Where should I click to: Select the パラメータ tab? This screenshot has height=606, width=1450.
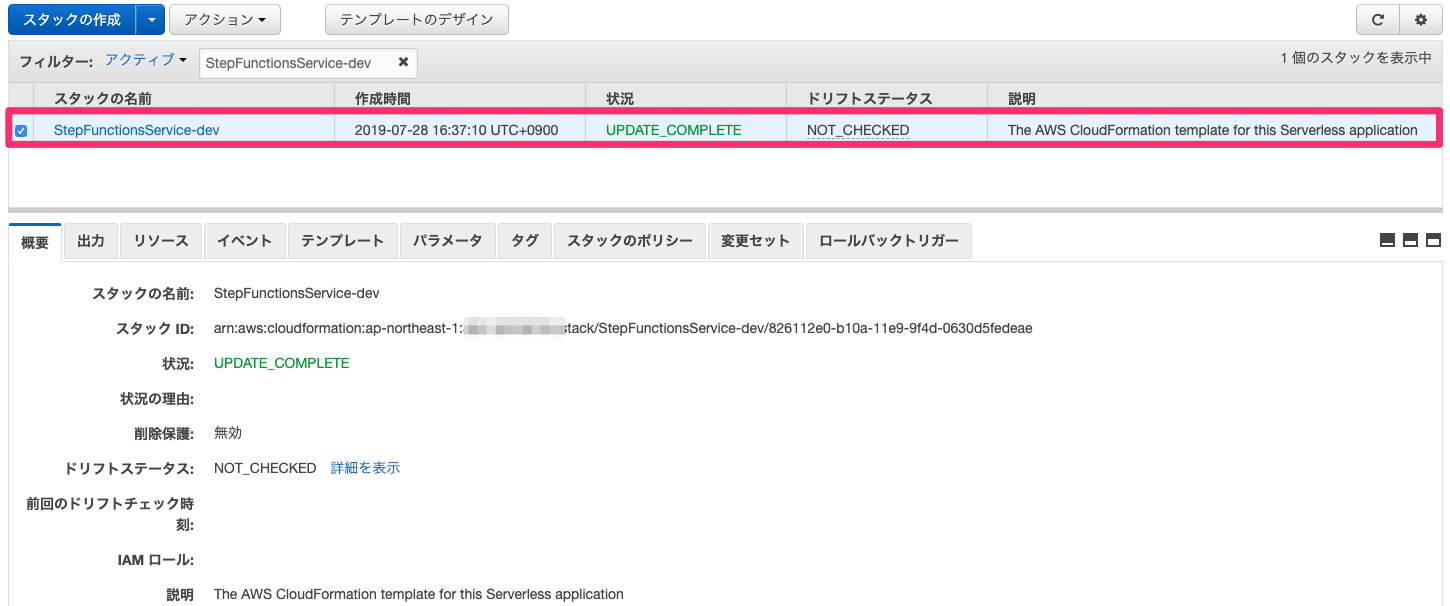(447, 241)
